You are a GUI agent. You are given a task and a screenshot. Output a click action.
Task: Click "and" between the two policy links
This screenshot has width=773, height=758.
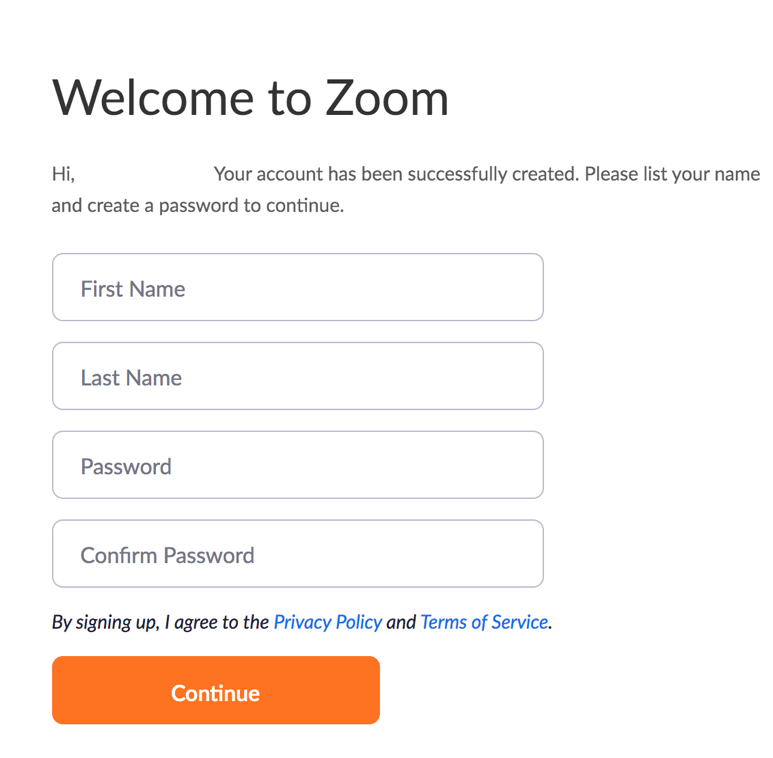401,622
